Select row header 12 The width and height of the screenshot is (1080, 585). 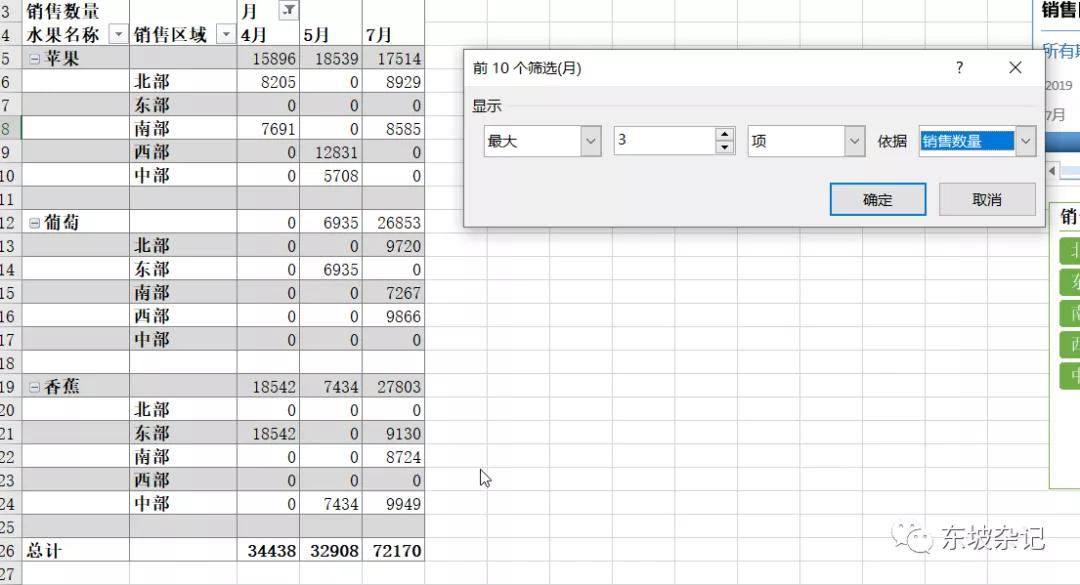pos(10,223)
